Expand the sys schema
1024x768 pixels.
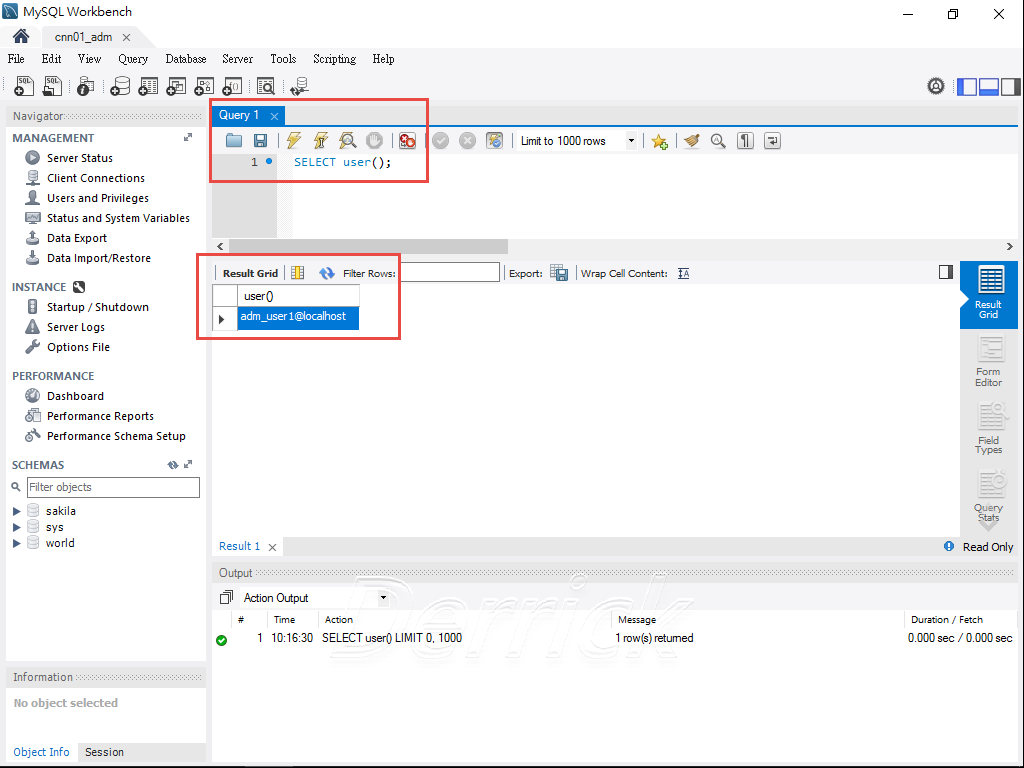pyautogui.click(x=17, y=527)
